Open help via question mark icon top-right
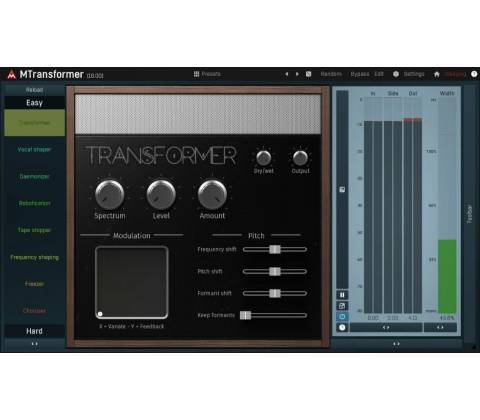The image size is (480, 420). tap(474, 74)
